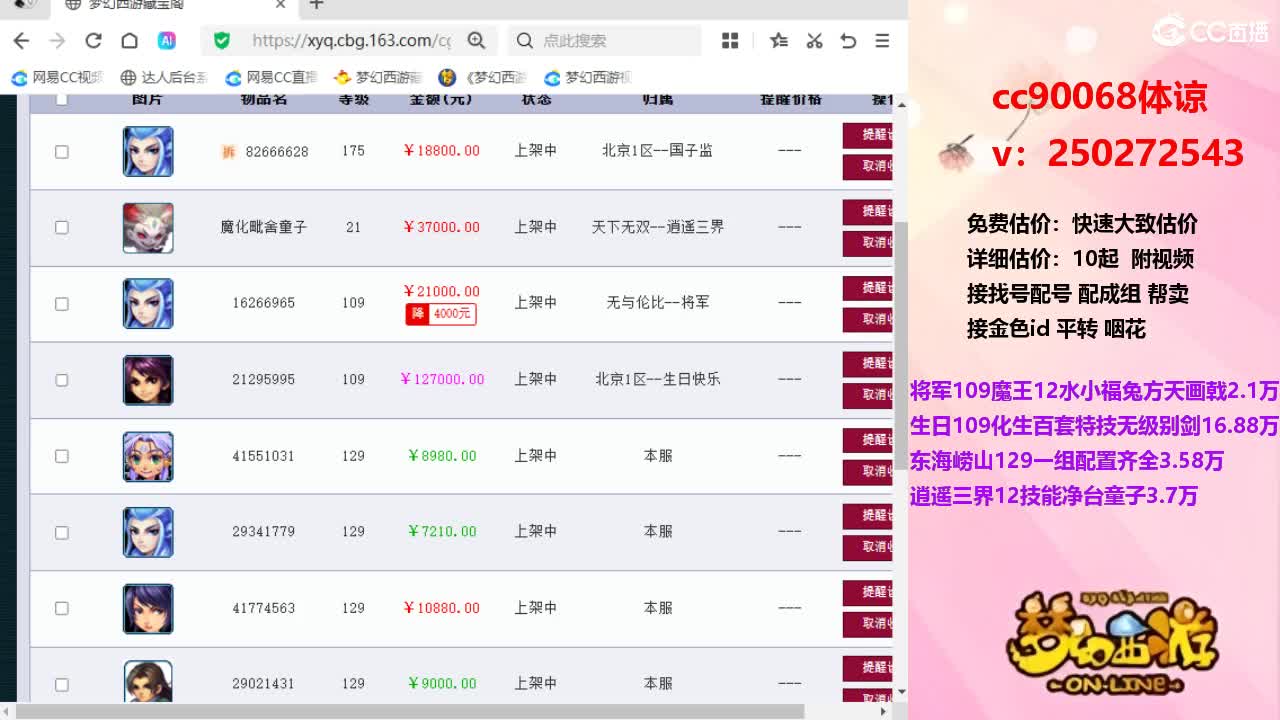Click the horizontal scrollbar thumb

410,711
